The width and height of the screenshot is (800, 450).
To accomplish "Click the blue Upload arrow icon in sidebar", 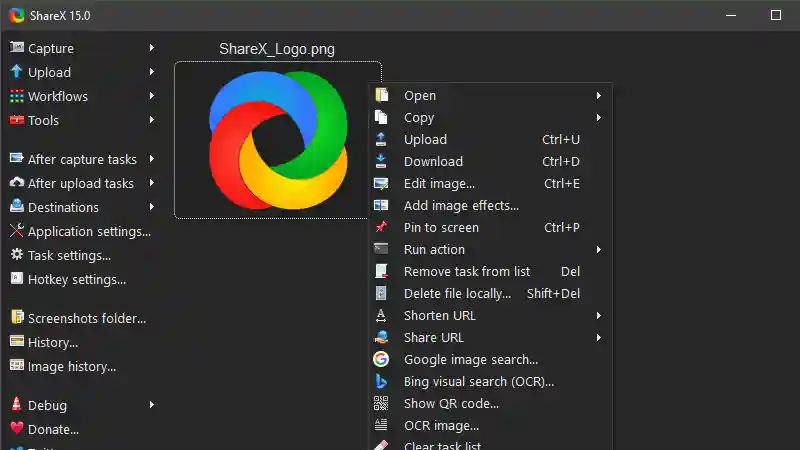I will tap(16, 71).
